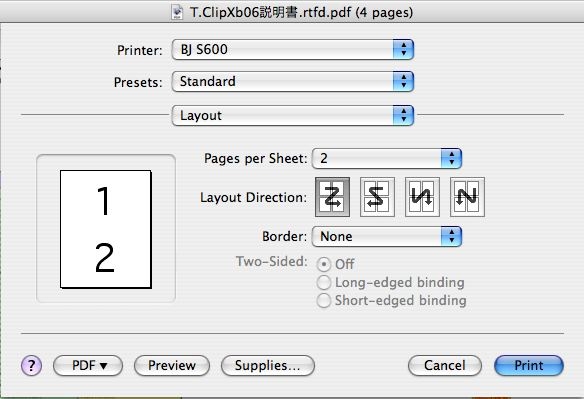
Task: Choose the third layout direction icon
Action: tap(422, 197)
